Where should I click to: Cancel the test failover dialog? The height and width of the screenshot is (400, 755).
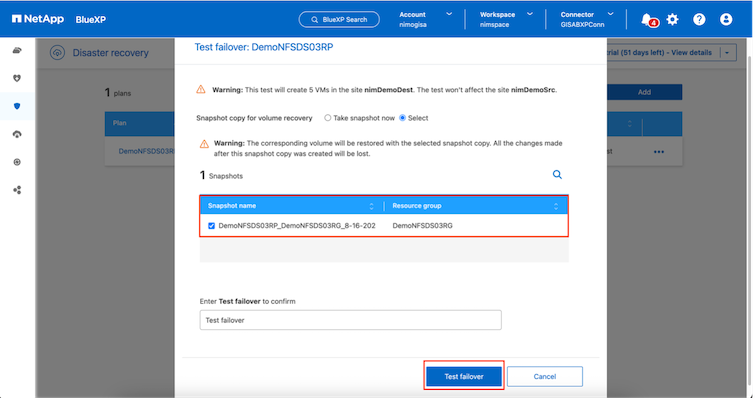point(544,376)
